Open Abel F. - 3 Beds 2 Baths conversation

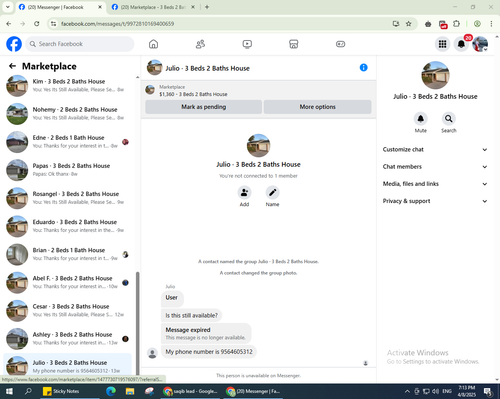(x=68, y=282)
